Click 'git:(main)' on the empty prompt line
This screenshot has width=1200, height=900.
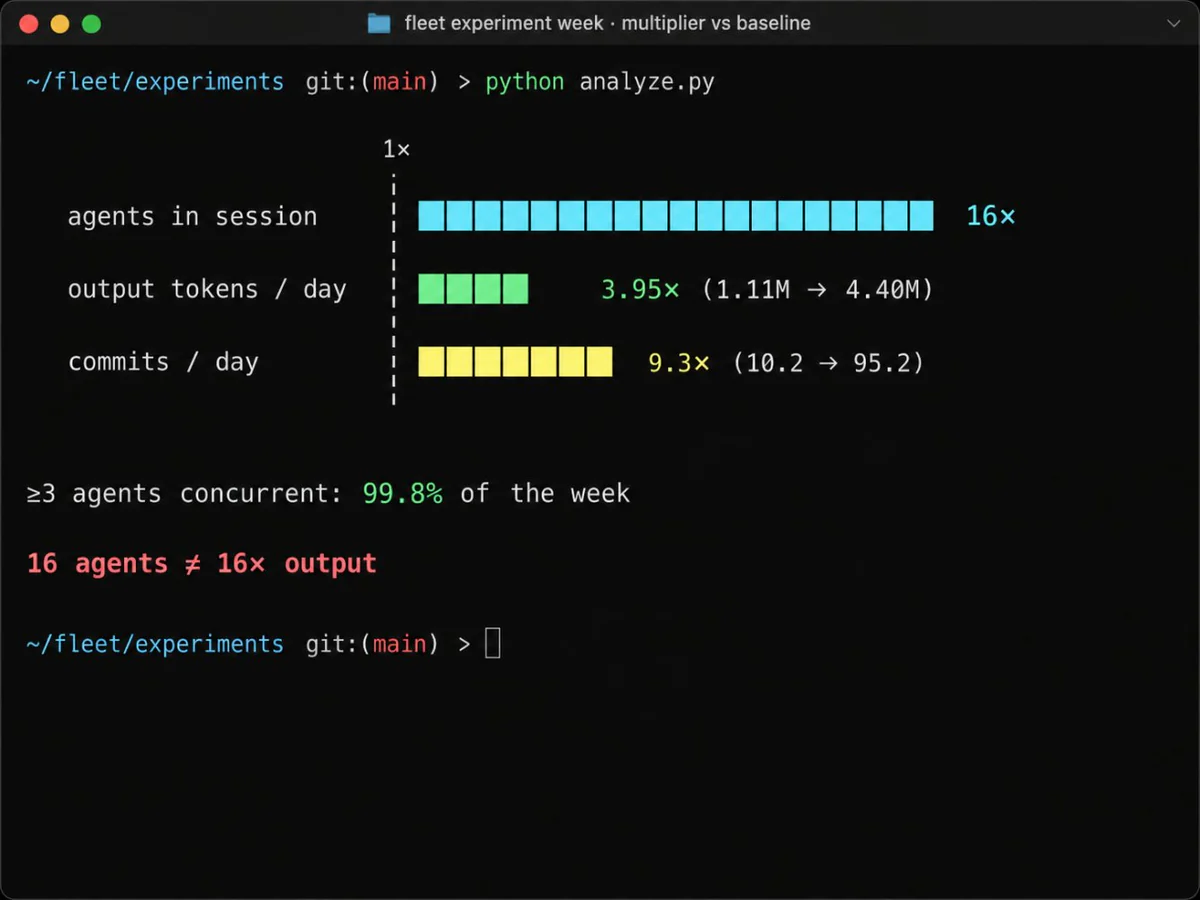pyautogui.click(x=372, y=644)
